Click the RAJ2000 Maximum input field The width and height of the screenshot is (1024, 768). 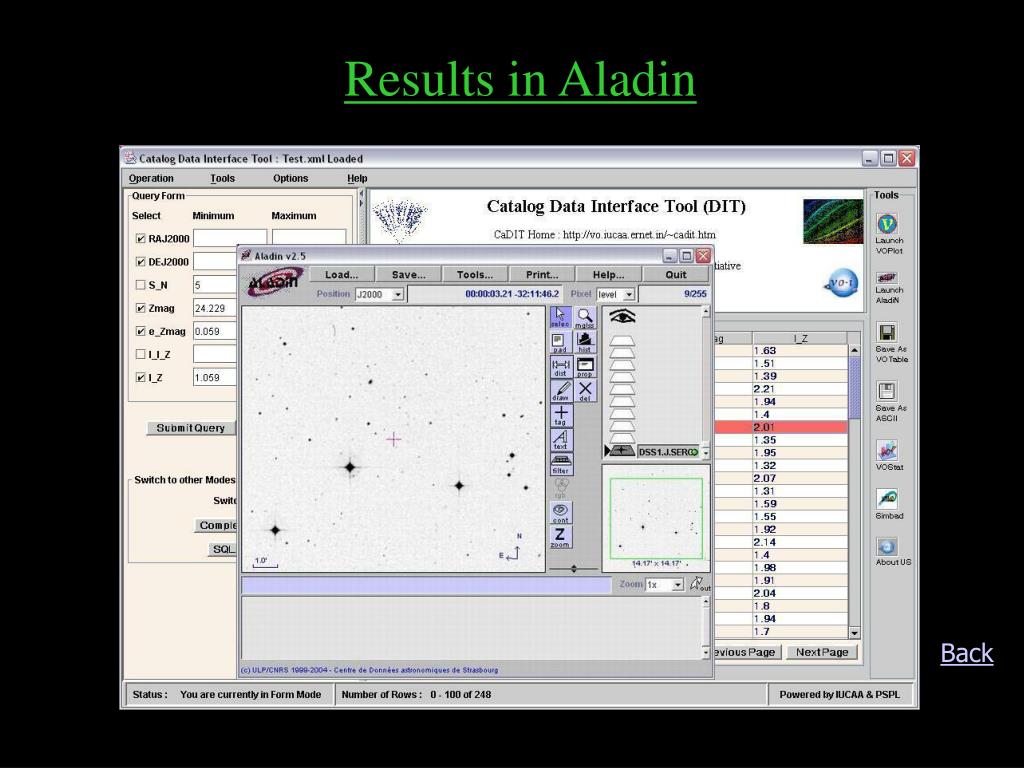[308, 238]
